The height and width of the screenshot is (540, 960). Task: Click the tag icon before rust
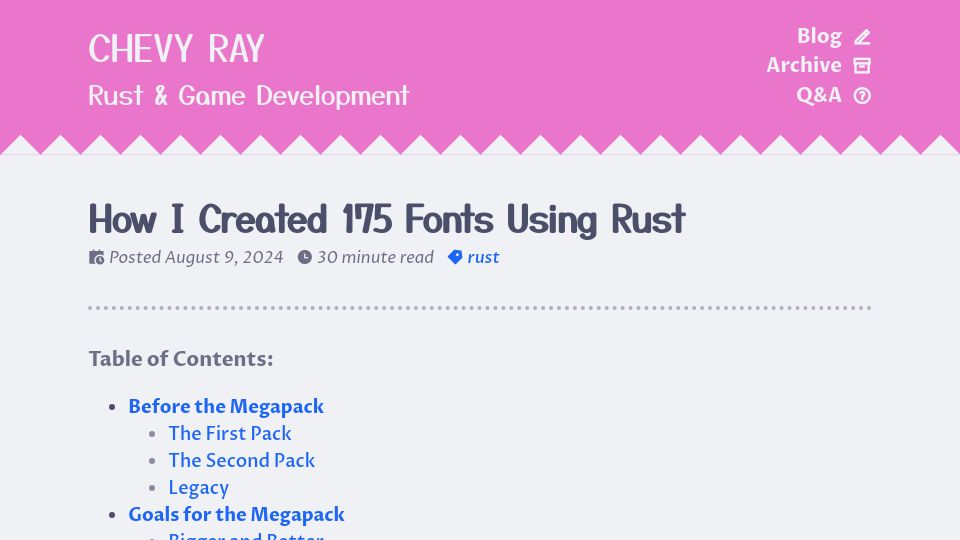point(455,257)
